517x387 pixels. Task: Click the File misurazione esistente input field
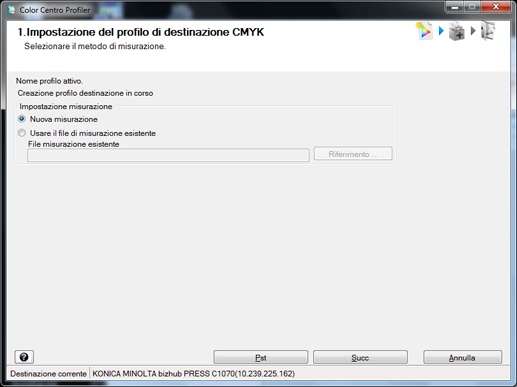(x=168, y=155)
